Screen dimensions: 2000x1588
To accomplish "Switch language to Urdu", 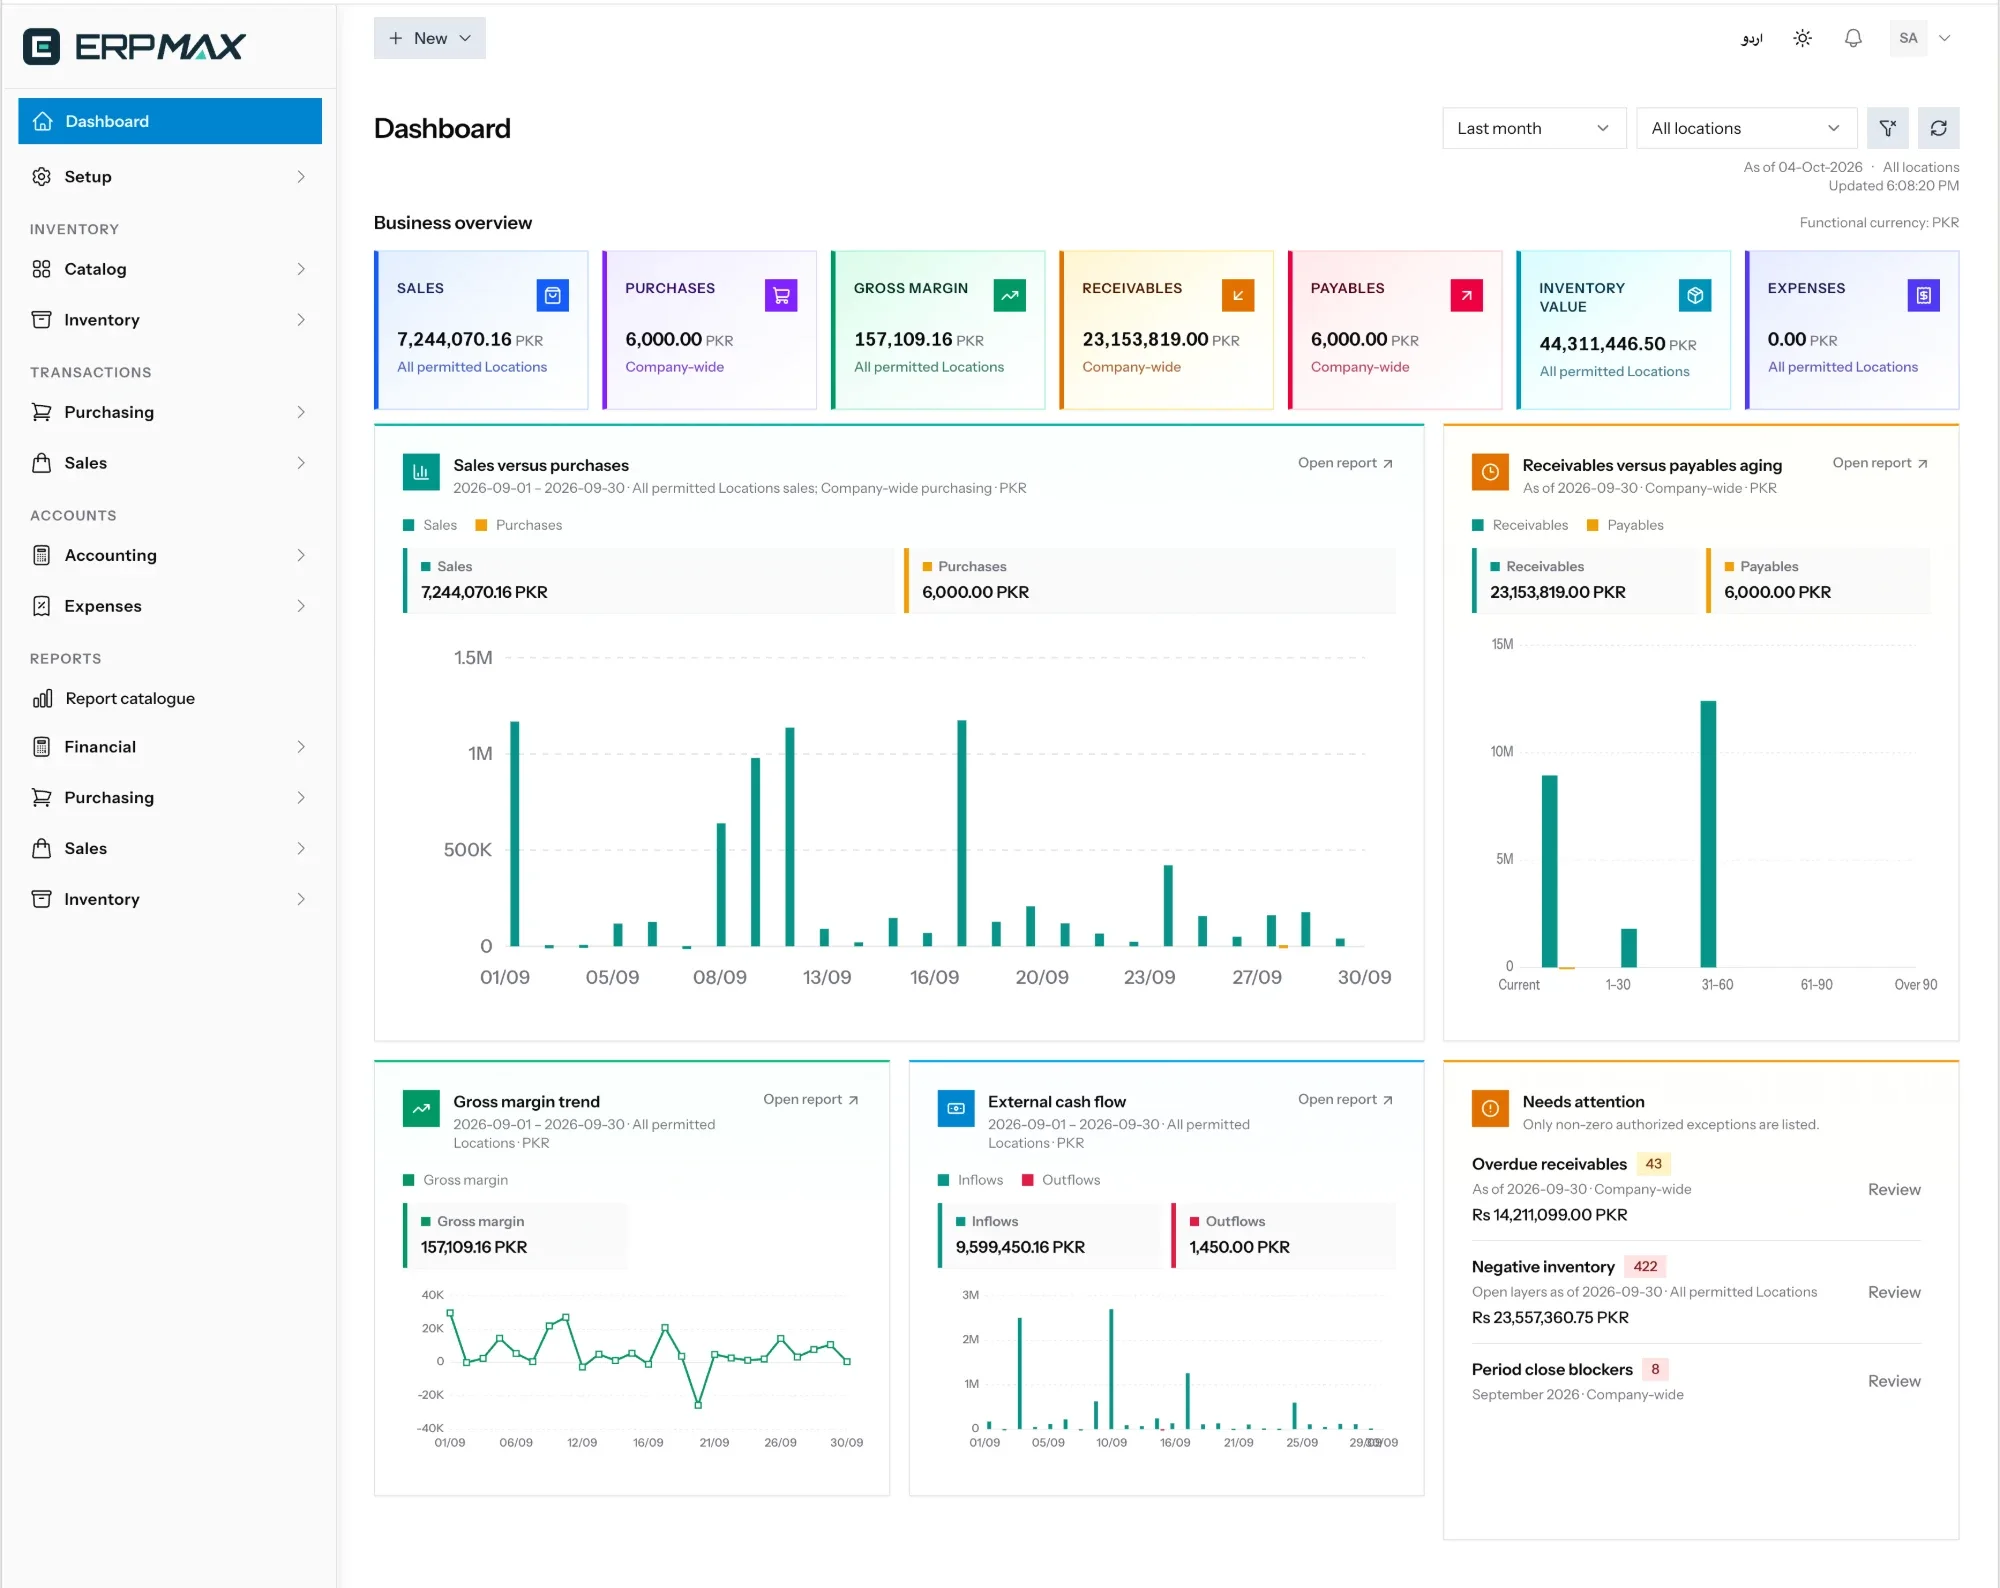I will point(1751,38).
